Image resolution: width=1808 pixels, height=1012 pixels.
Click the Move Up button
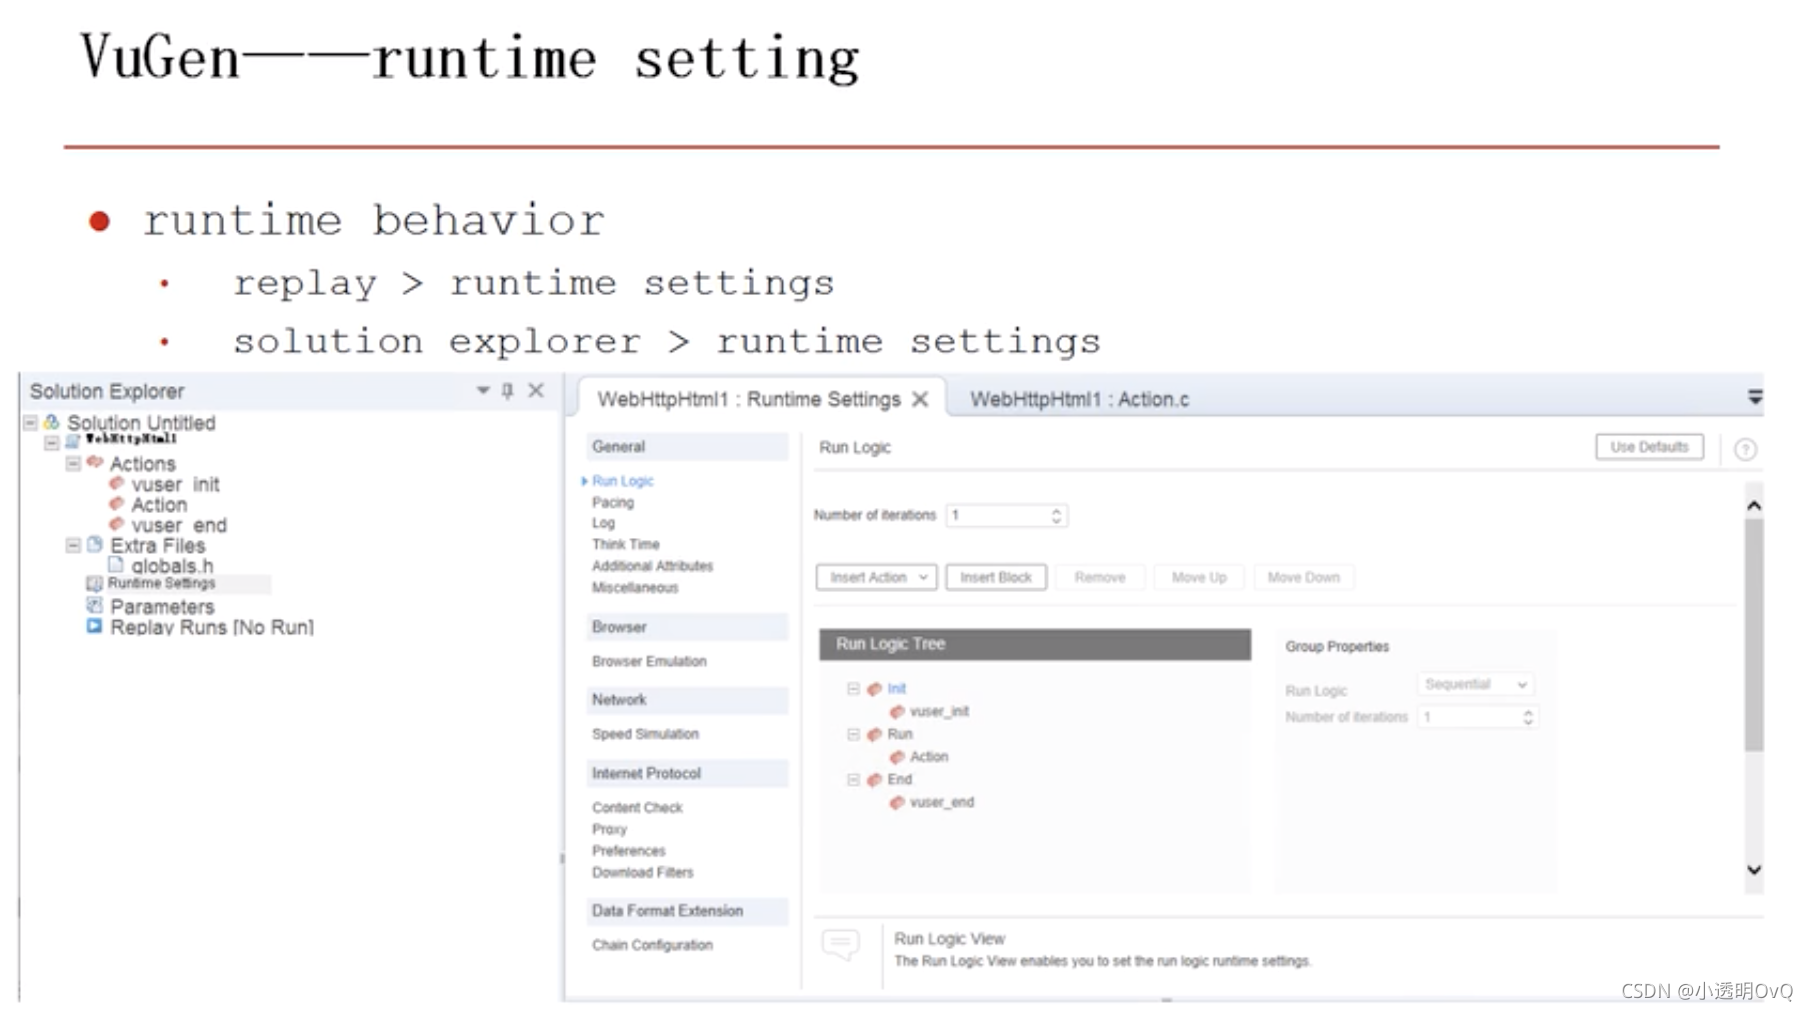point(1199,577)
